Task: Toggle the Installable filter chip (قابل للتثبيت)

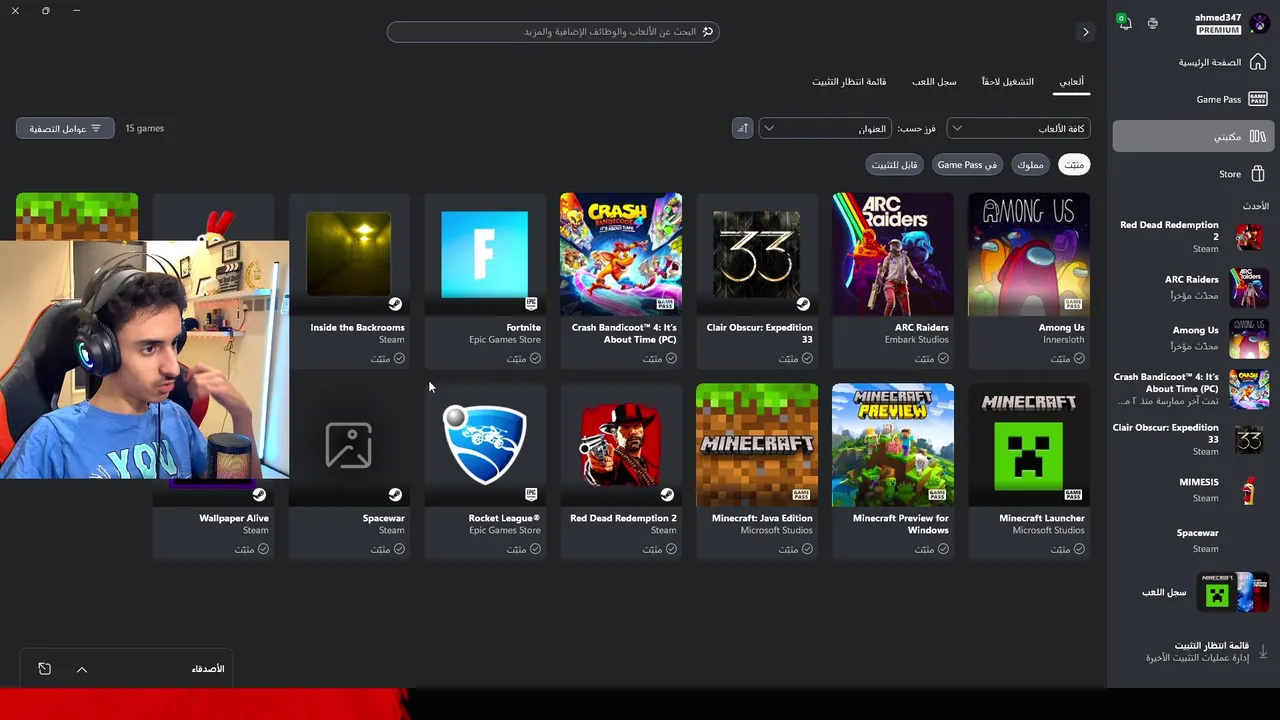Action: click(x=894, y=164)
